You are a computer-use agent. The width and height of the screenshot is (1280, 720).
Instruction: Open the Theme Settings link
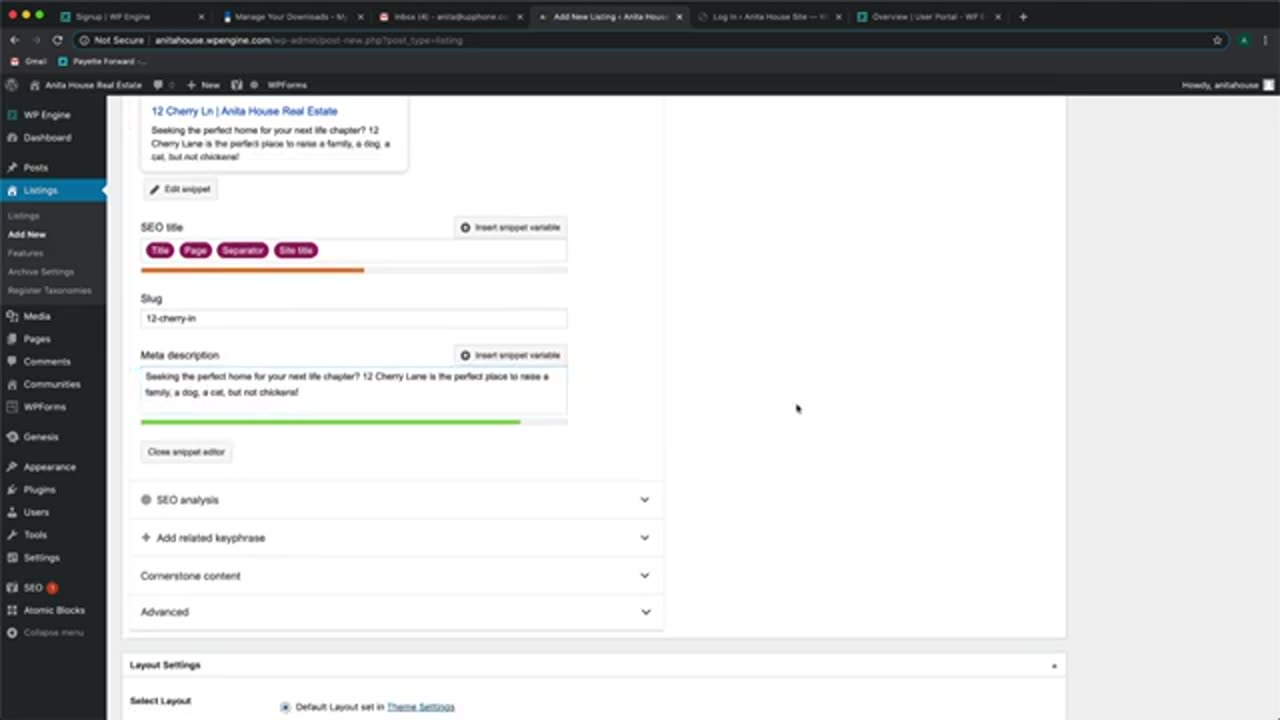point(420,707)
